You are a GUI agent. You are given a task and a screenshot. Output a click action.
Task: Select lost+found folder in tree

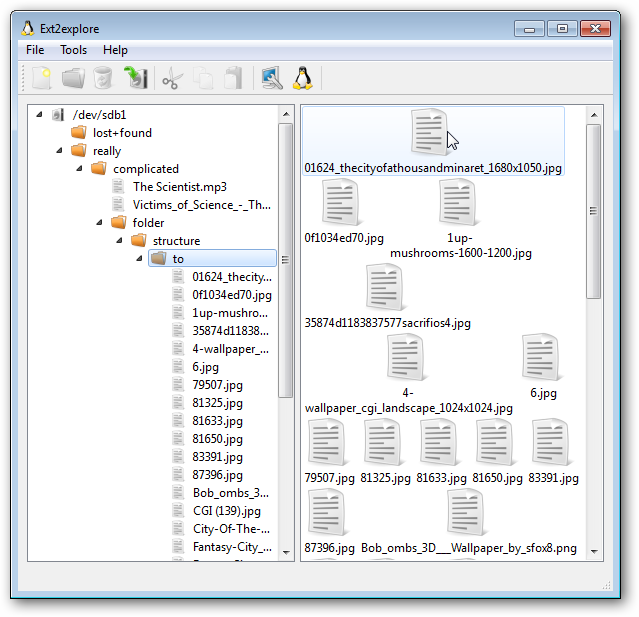122,133
